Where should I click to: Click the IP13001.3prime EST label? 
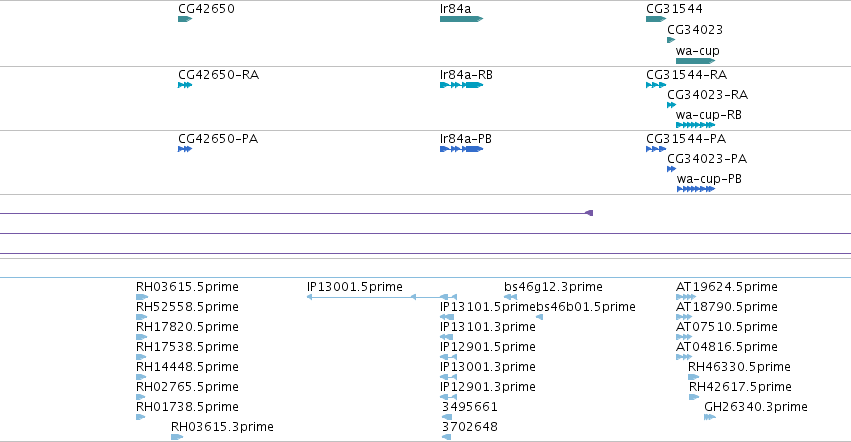click(x=488, y=367)
